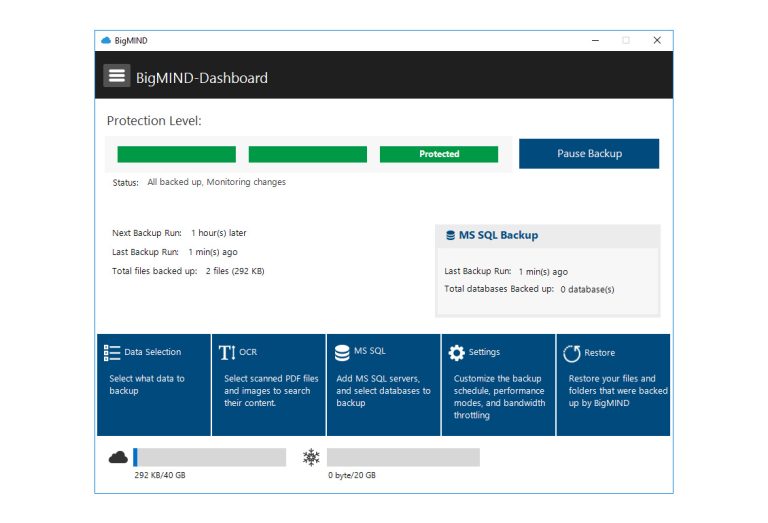
Task: Click the BigMIND-Dashboard title text
Action: tap(202, 78)
